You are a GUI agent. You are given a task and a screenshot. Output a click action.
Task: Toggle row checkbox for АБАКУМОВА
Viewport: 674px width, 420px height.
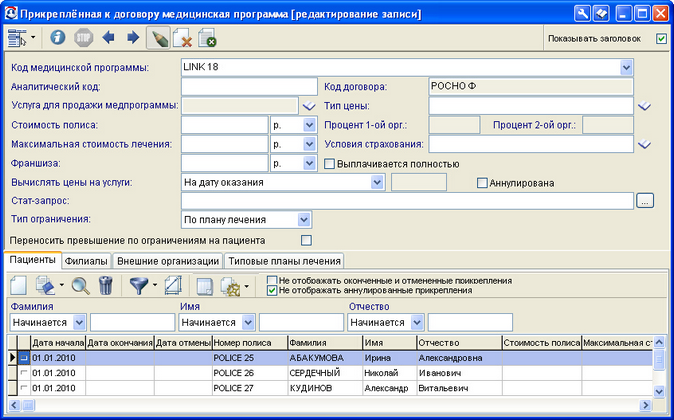24,358
